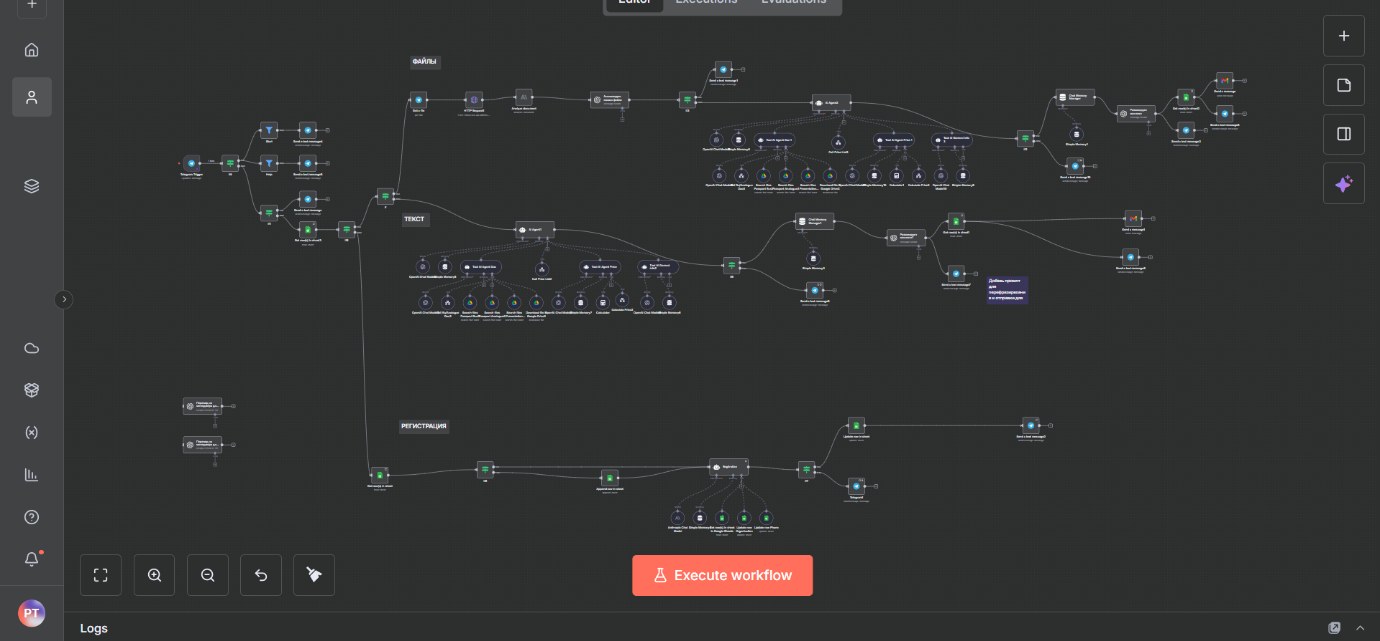Open the cloud icon in the sidebar
Screen dimensions: 1380x641
click(31, 348)
